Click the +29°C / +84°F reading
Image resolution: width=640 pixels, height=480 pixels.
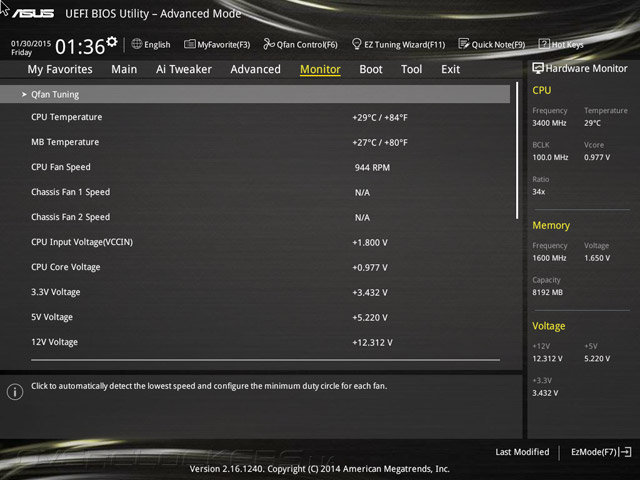coord(380,118)
